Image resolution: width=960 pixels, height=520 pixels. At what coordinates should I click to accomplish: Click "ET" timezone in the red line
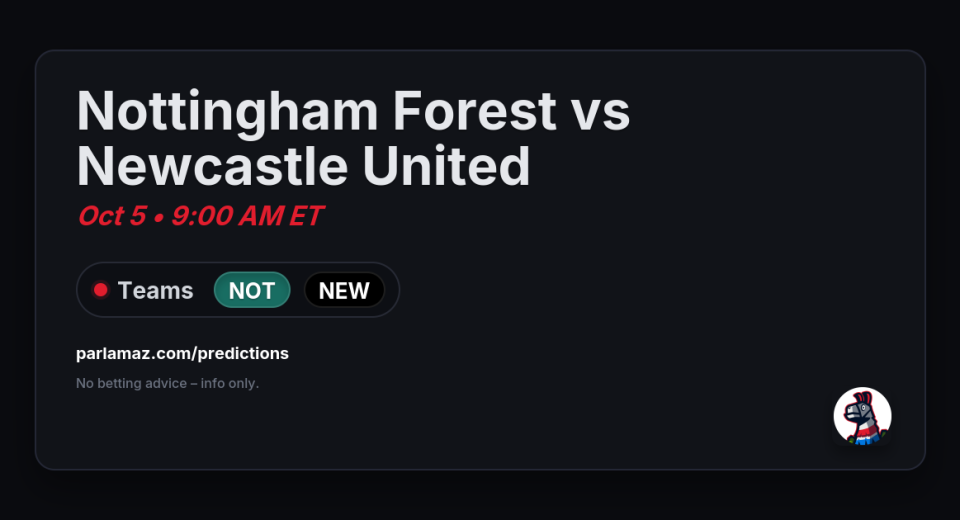click(x=305, y=215)
